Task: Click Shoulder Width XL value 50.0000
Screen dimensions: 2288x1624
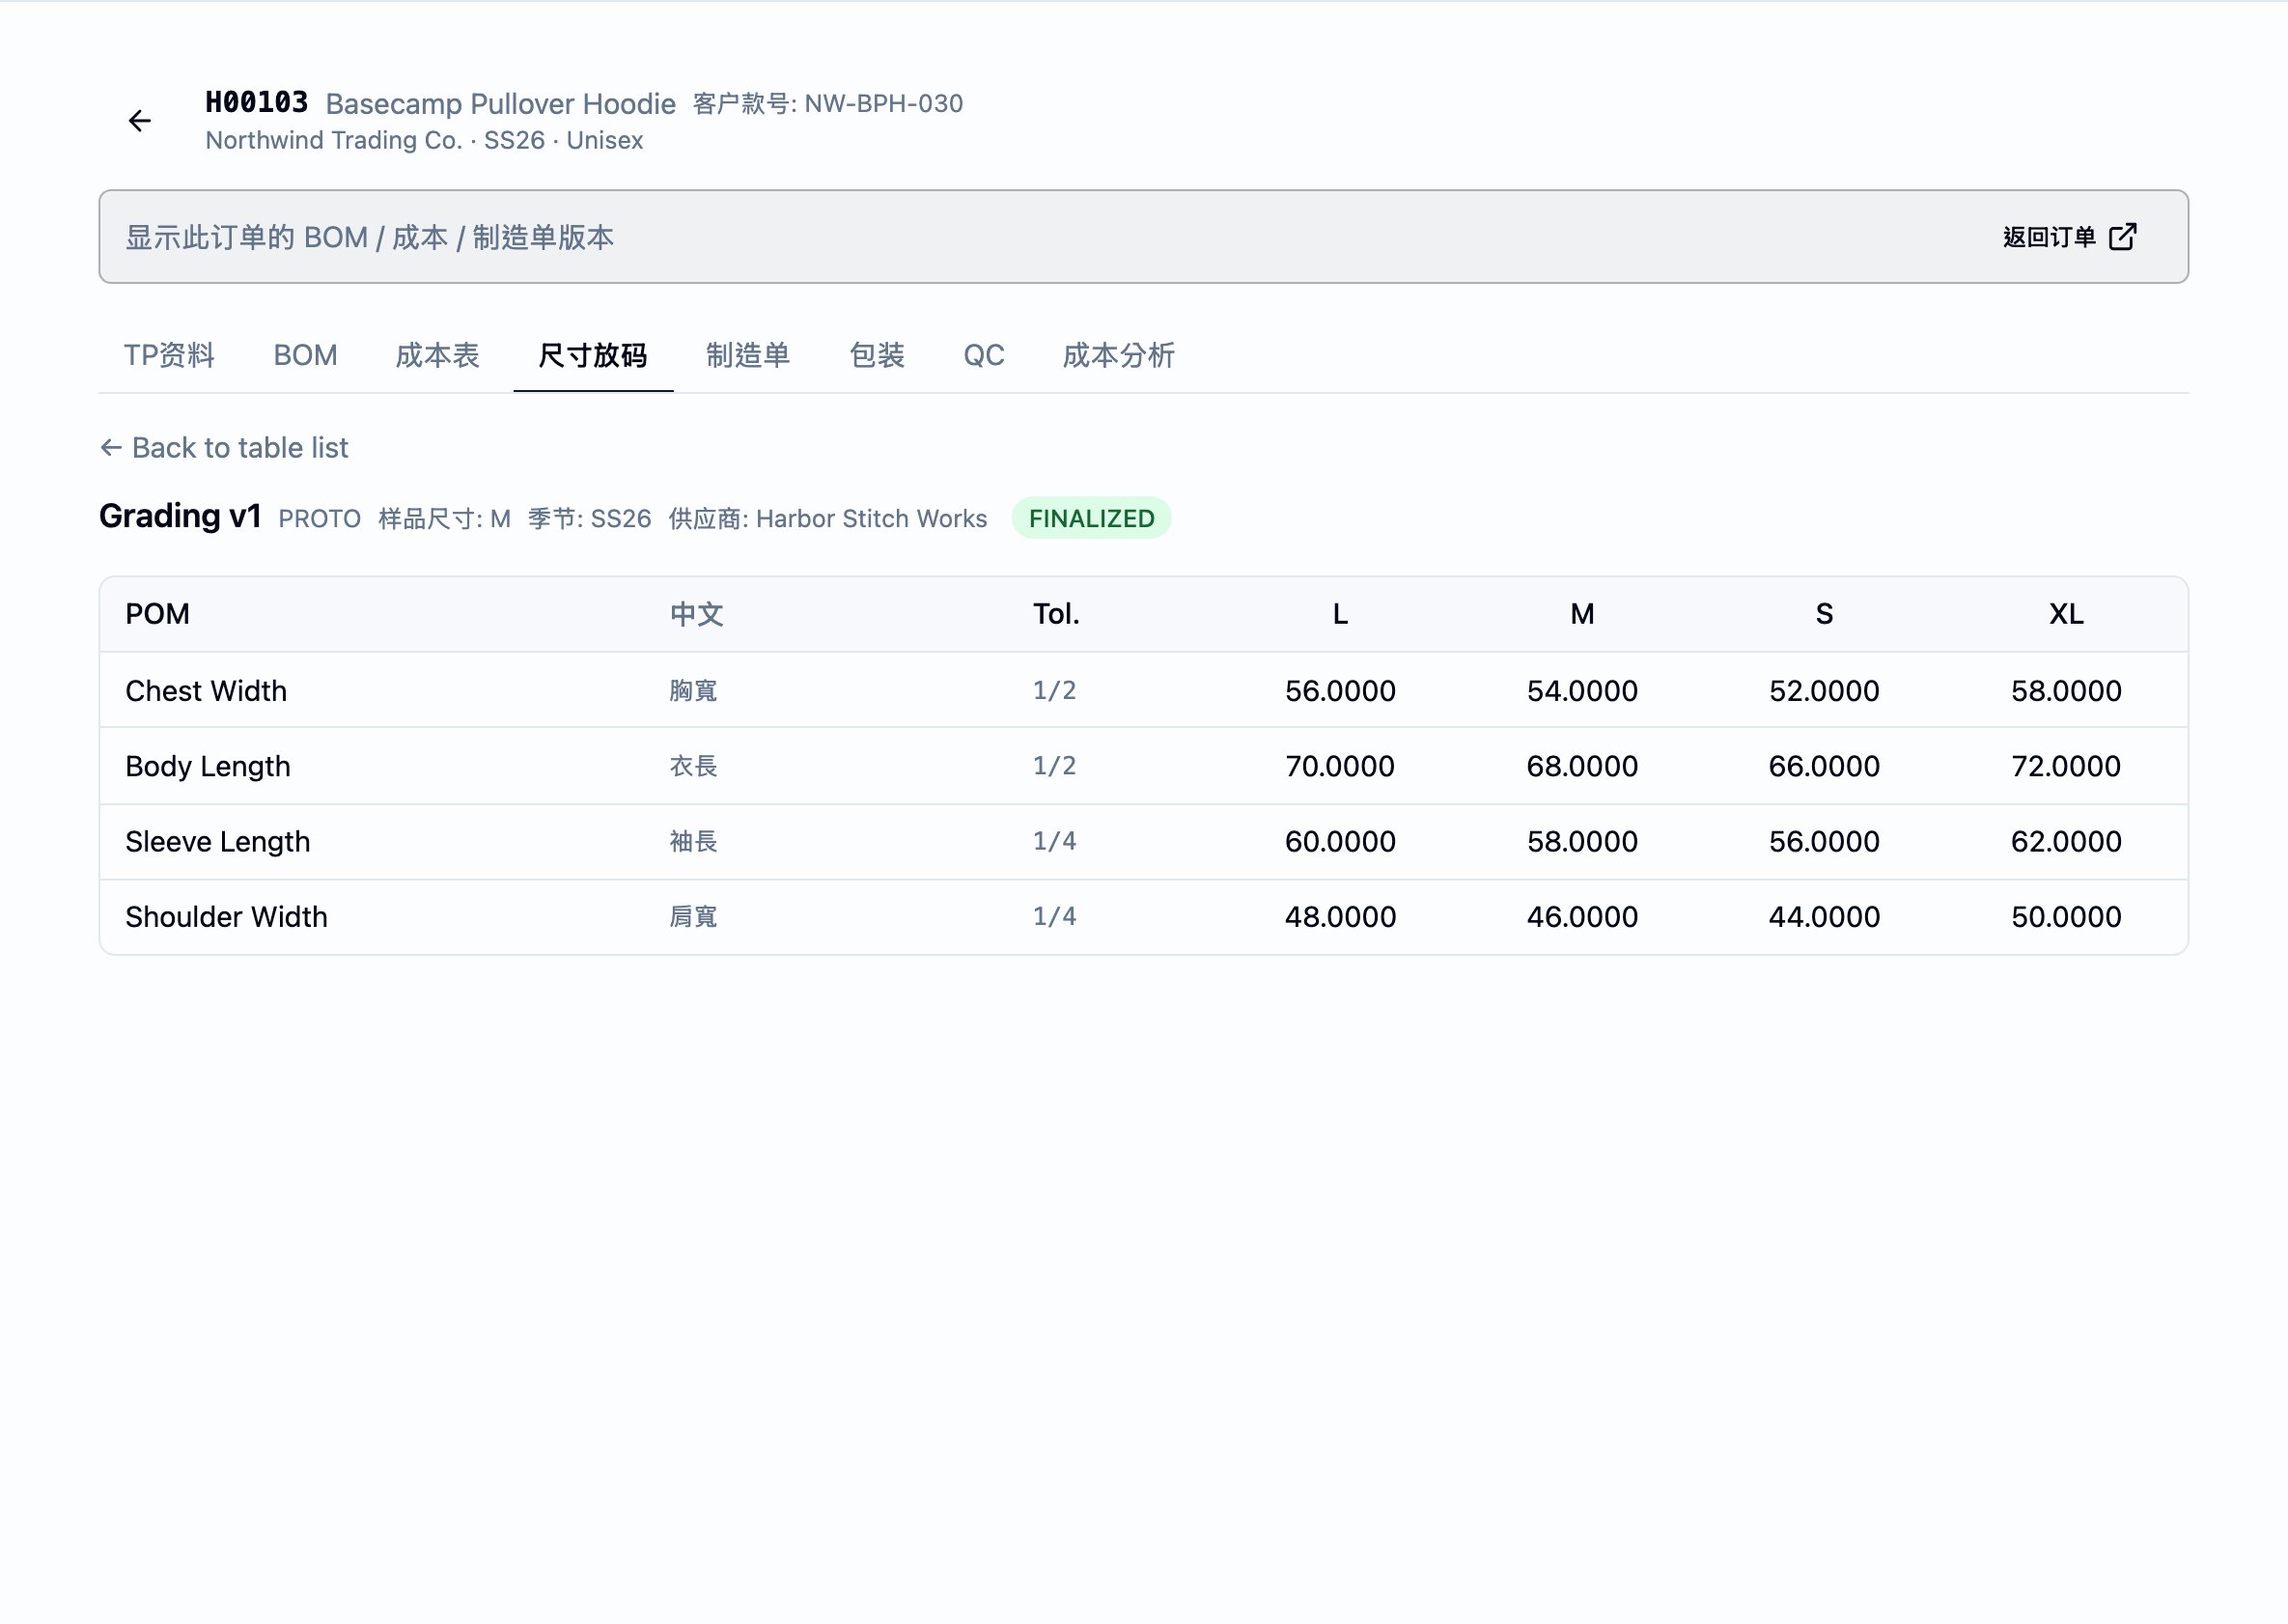Action: point(2066,917)
